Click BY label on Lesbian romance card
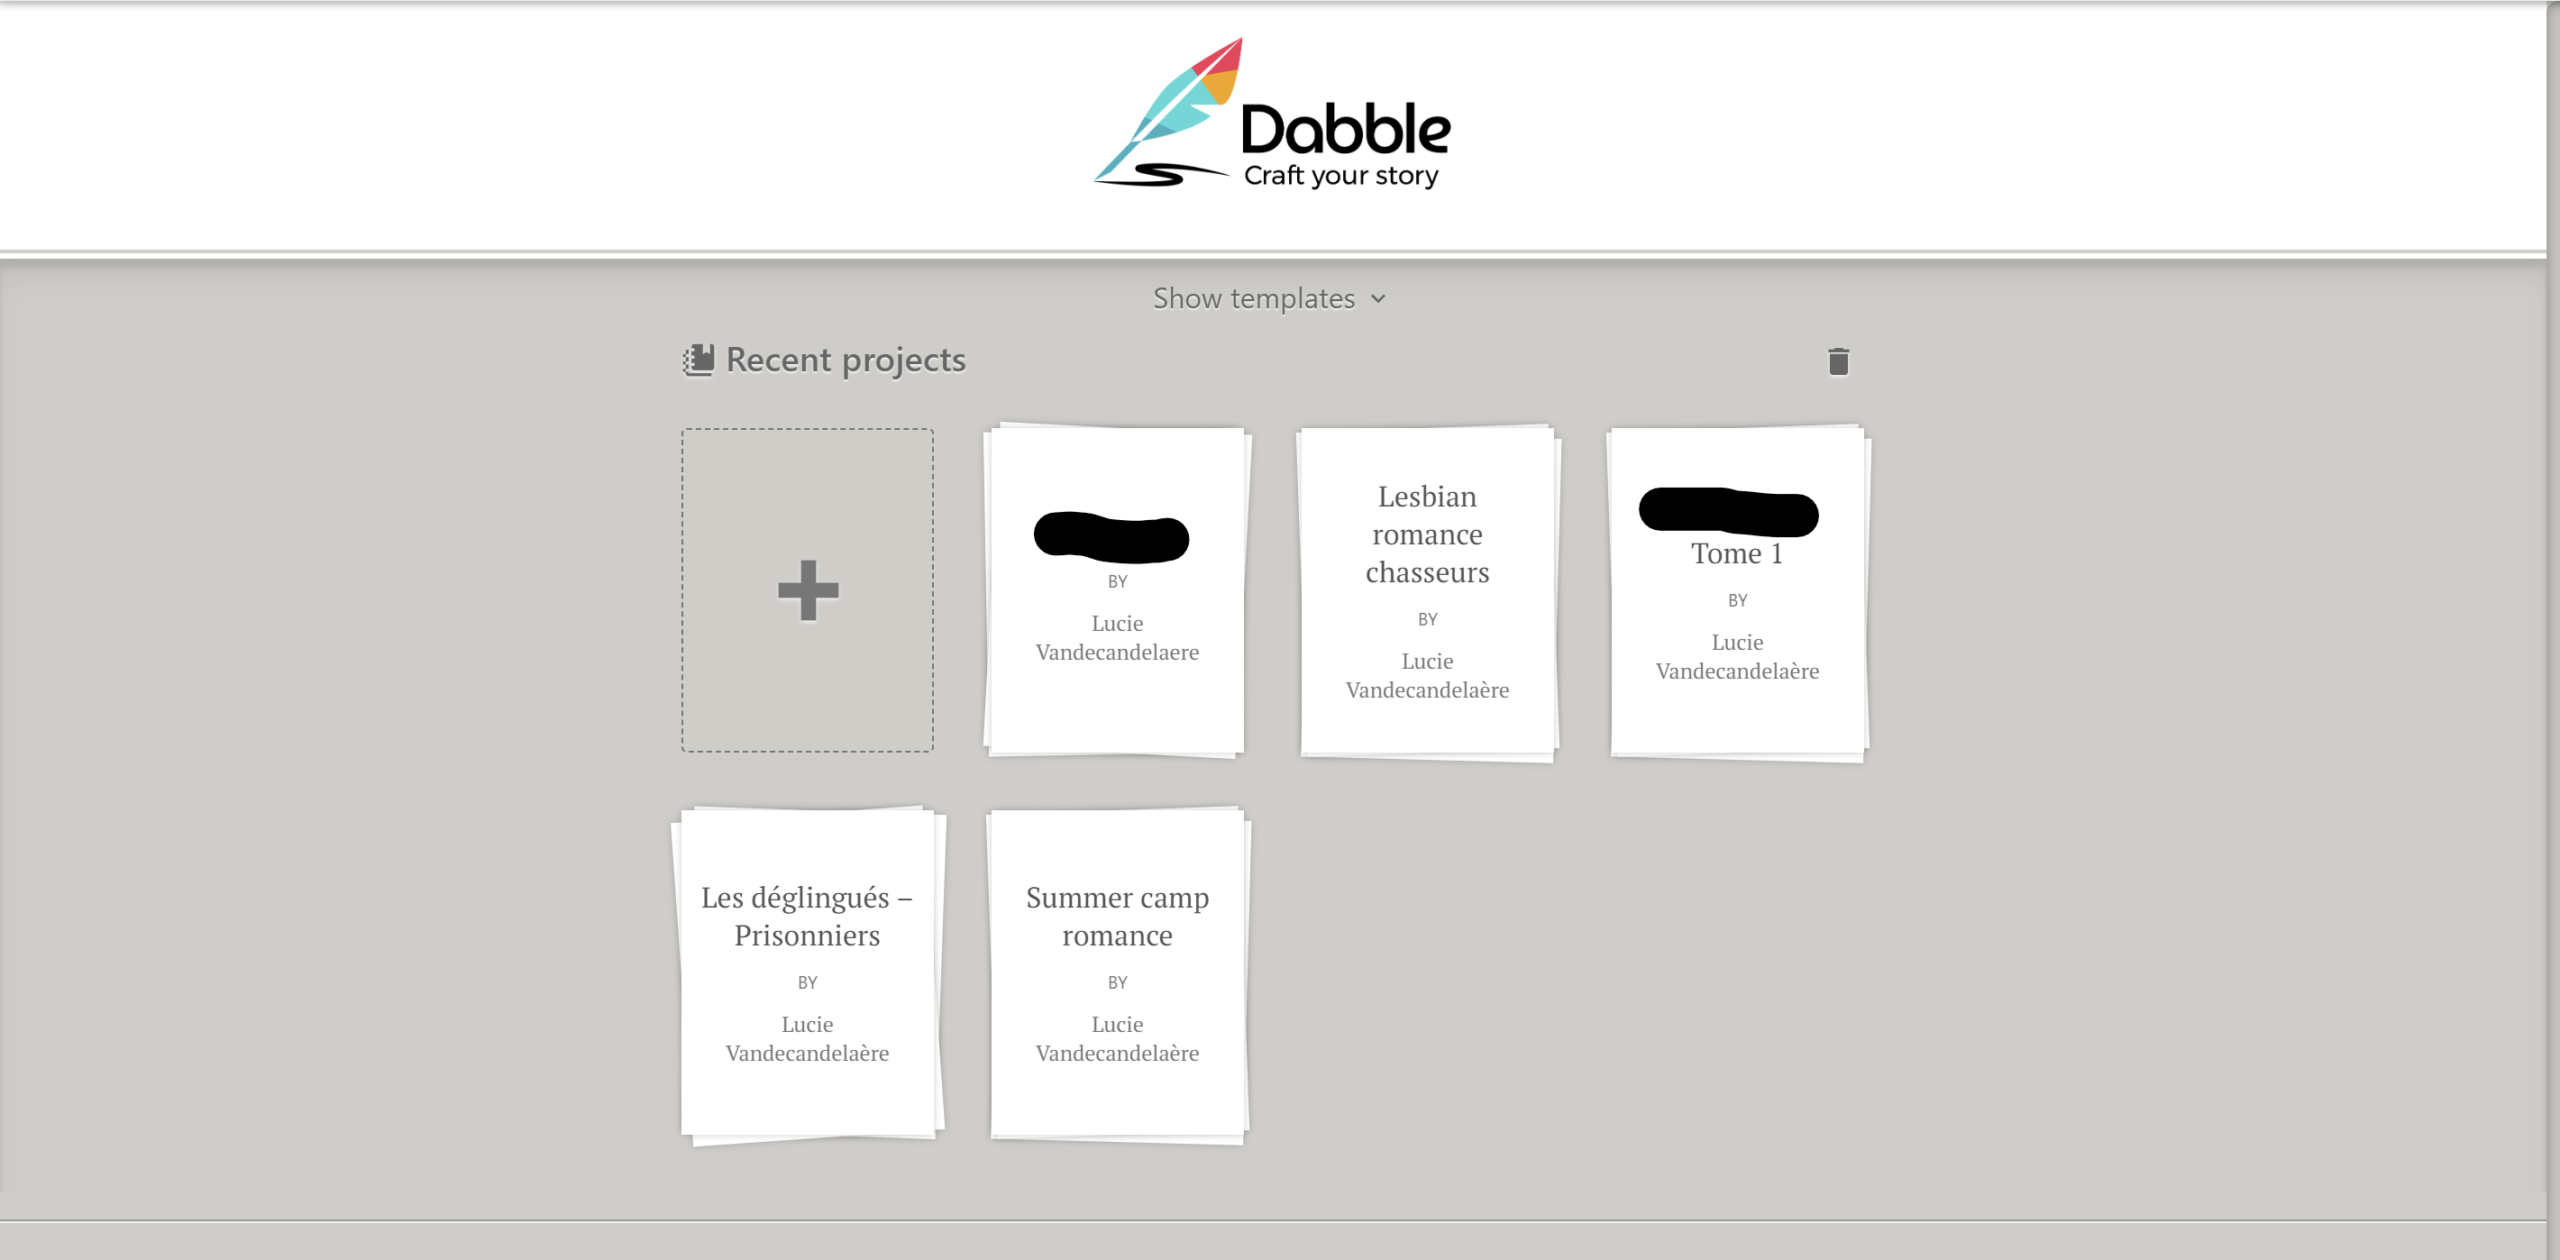The image size is (2560, 1260). [x=1427, y=619]
